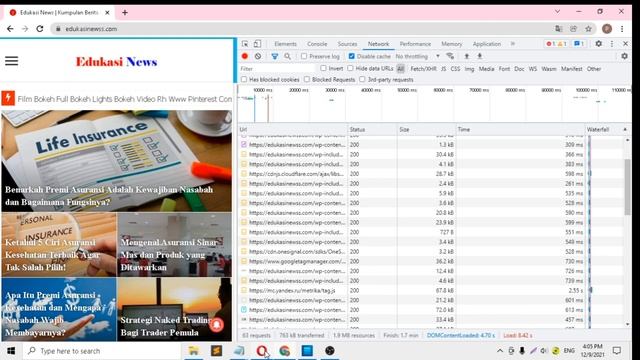Sort by the Waterfall column arrow
The image size is (640, 360).
(x=624, y=129)
